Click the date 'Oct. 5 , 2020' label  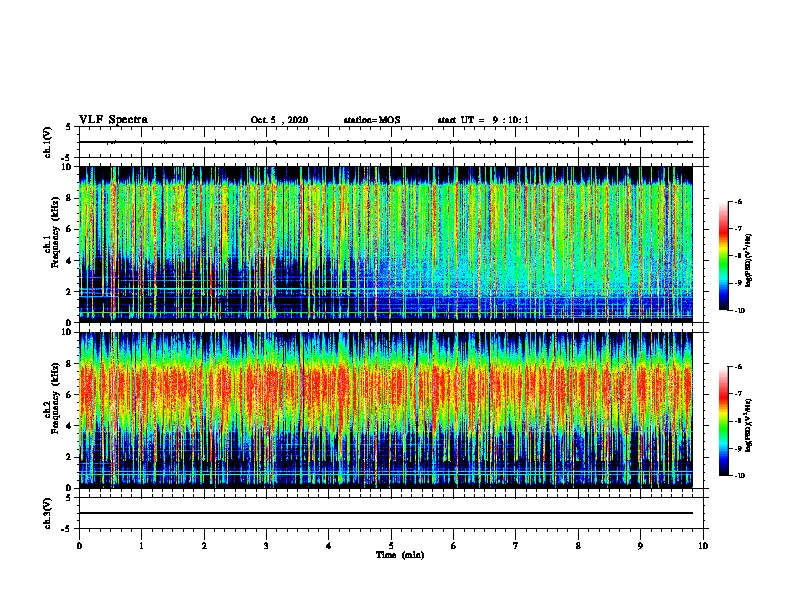279,120
